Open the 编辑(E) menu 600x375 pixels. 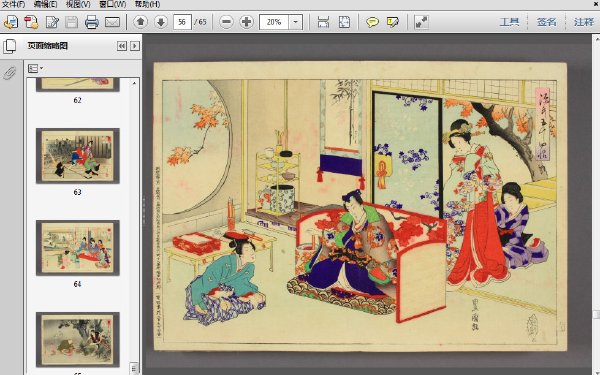click(45, 4)
